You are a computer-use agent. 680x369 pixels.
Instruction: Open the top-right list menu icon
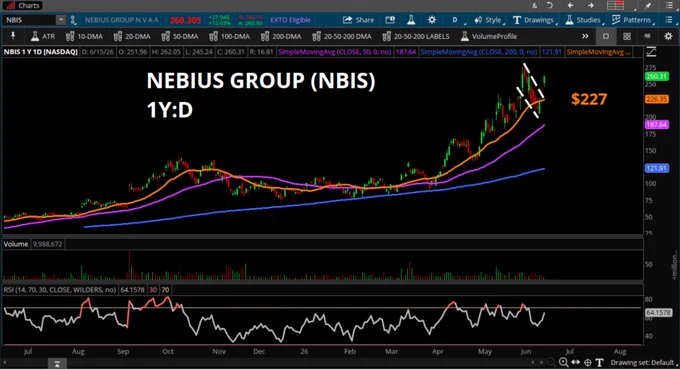(669, 5)
